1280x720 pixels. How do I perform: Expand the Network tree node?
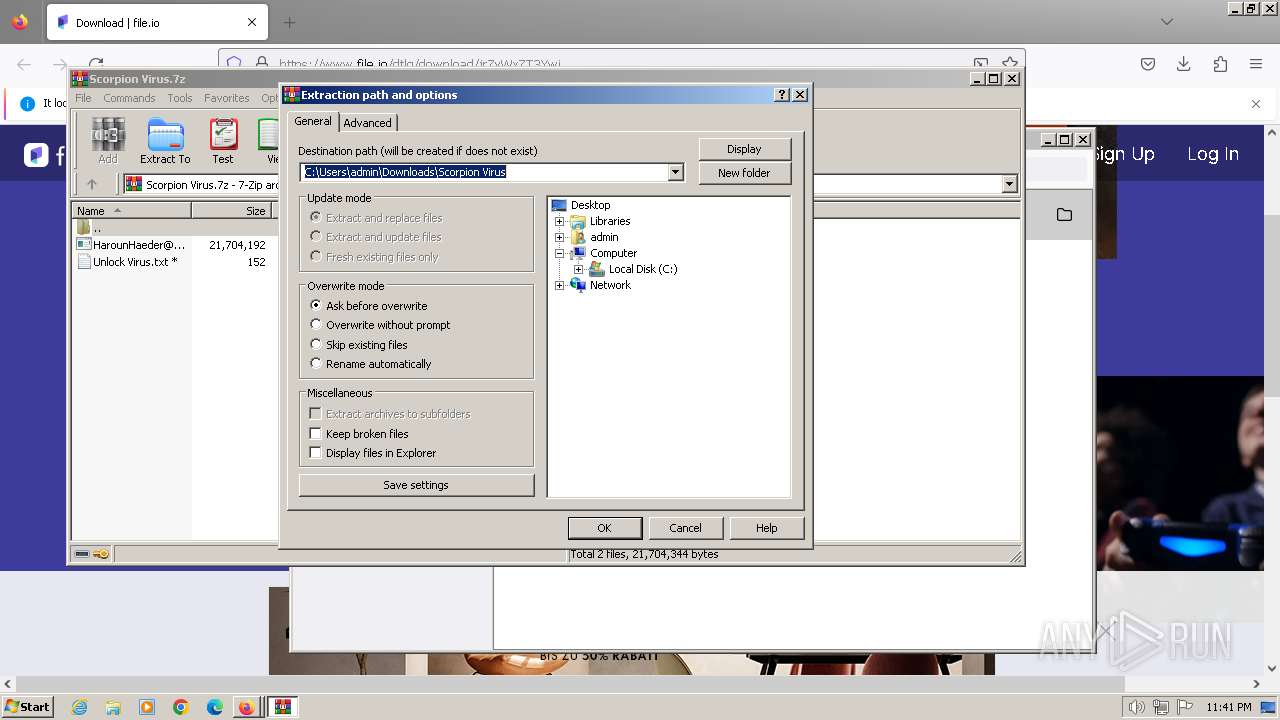tap(560, 285)
